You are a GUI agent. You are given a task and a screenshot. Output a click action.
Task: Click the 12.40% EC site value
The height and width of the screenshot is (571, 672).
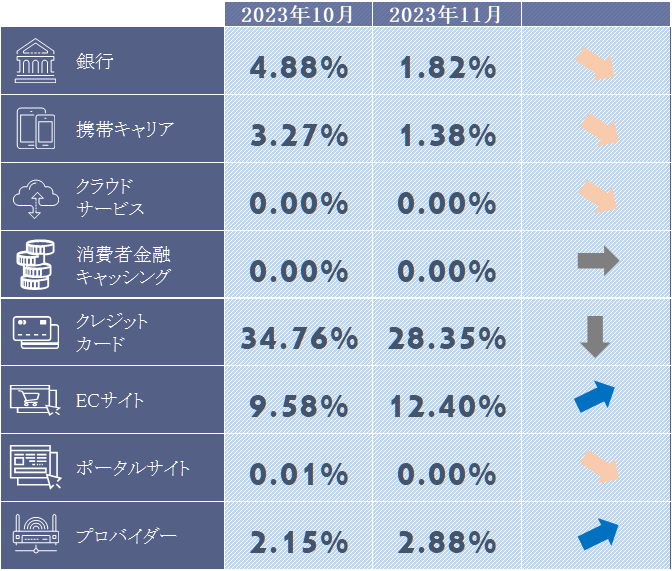click(x=448, y=406)
